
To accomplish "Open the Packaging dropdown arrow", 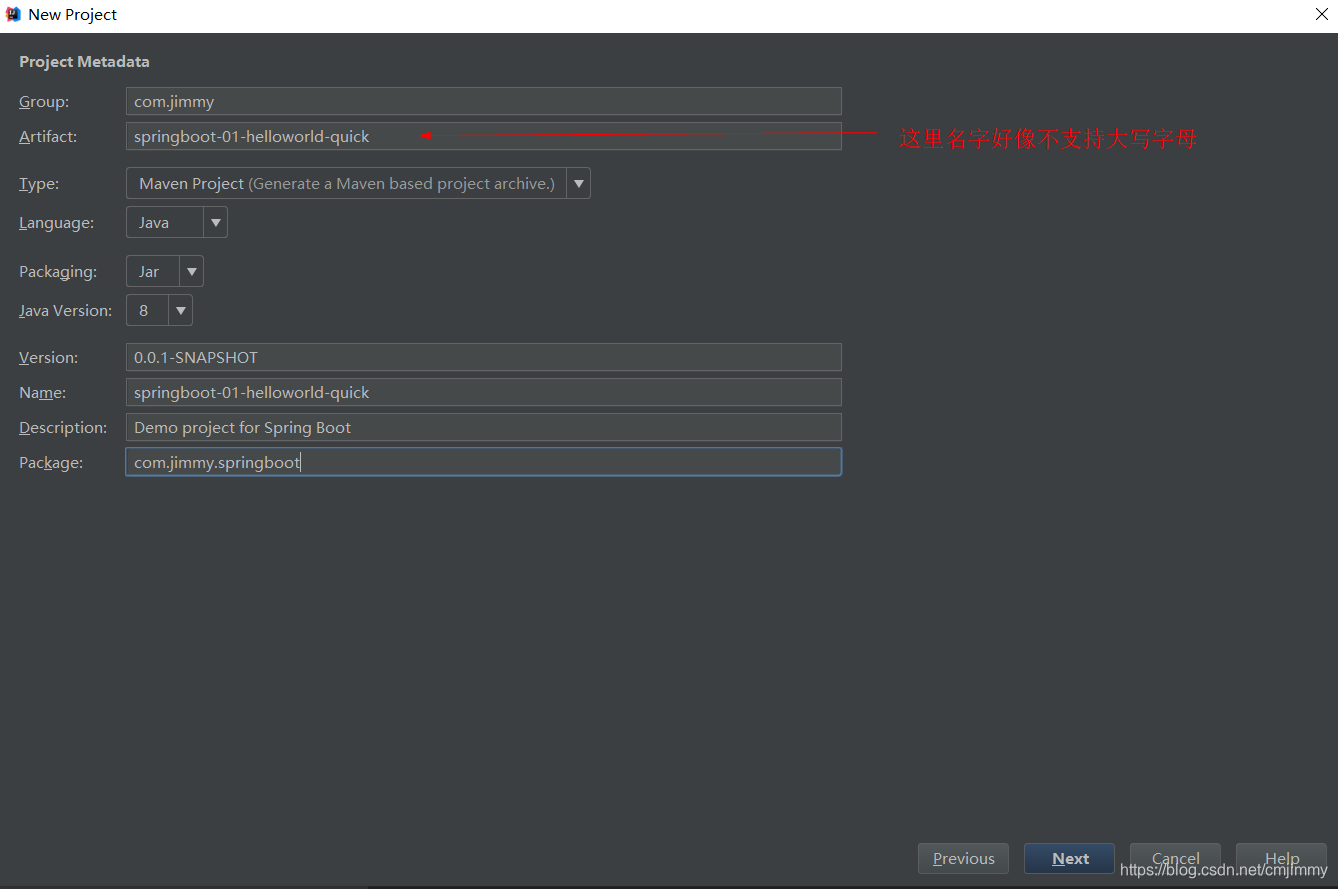I will [191, 271].
